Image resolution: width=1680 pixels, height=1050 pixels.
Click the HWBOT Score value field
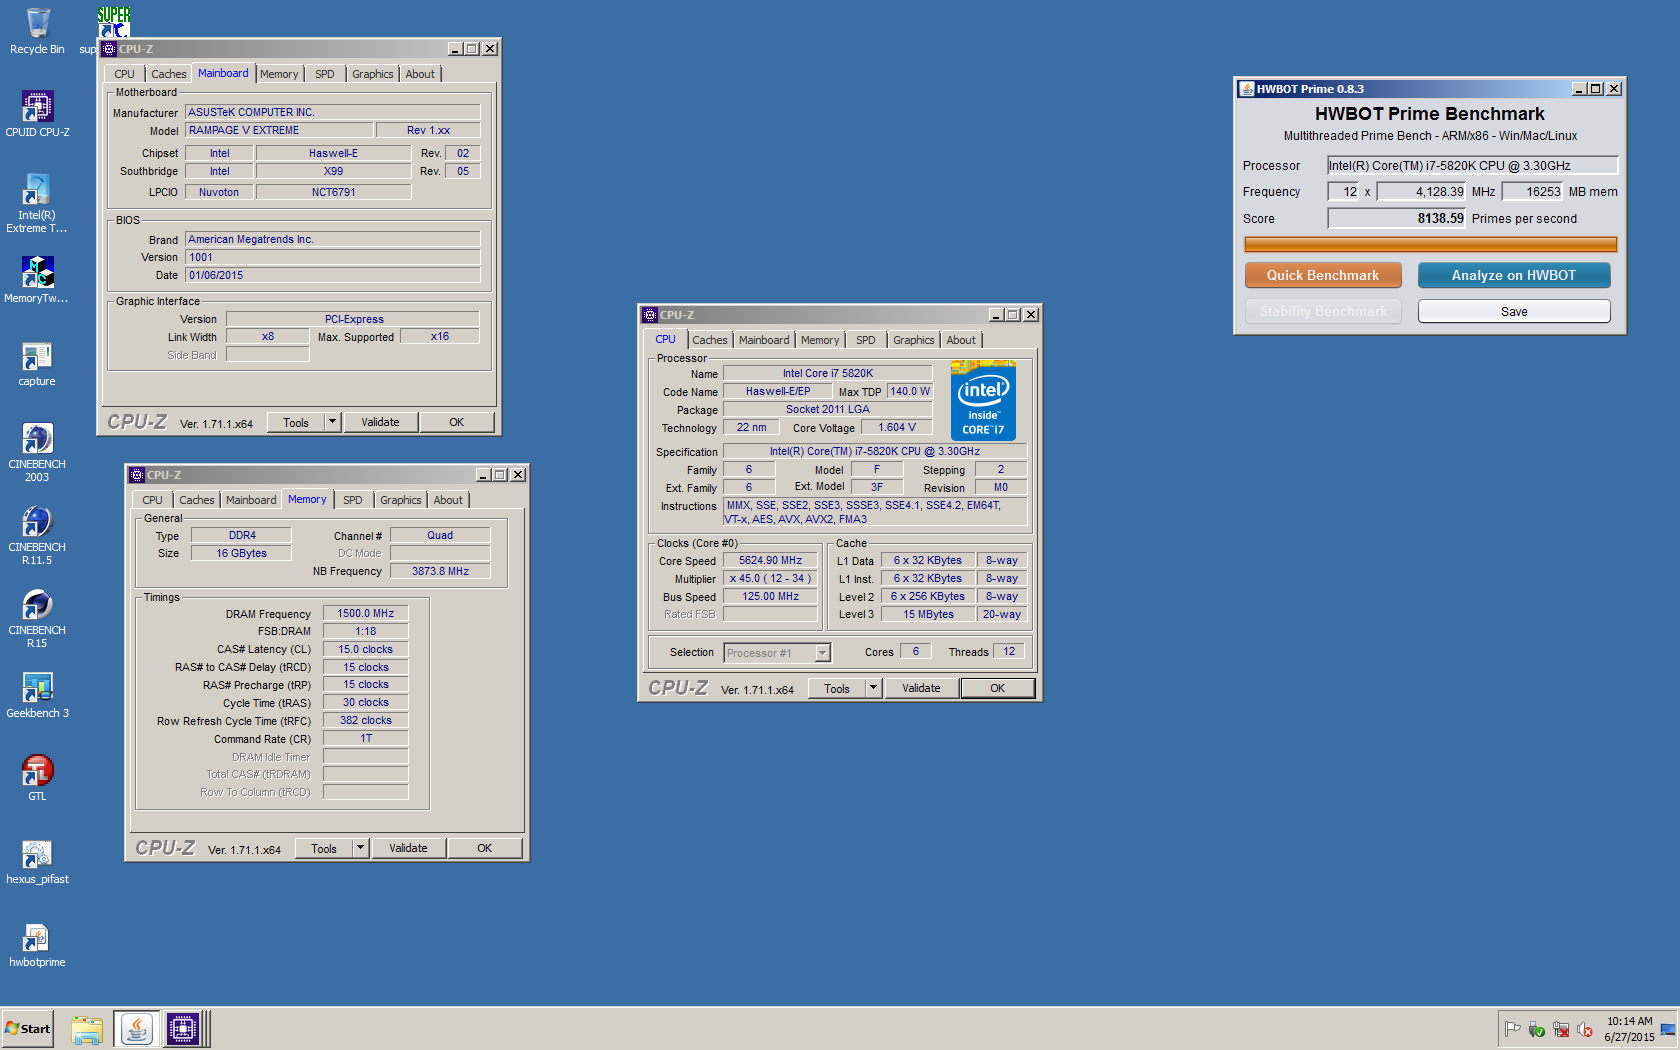pyautogui.click(x=1397, y=219)
